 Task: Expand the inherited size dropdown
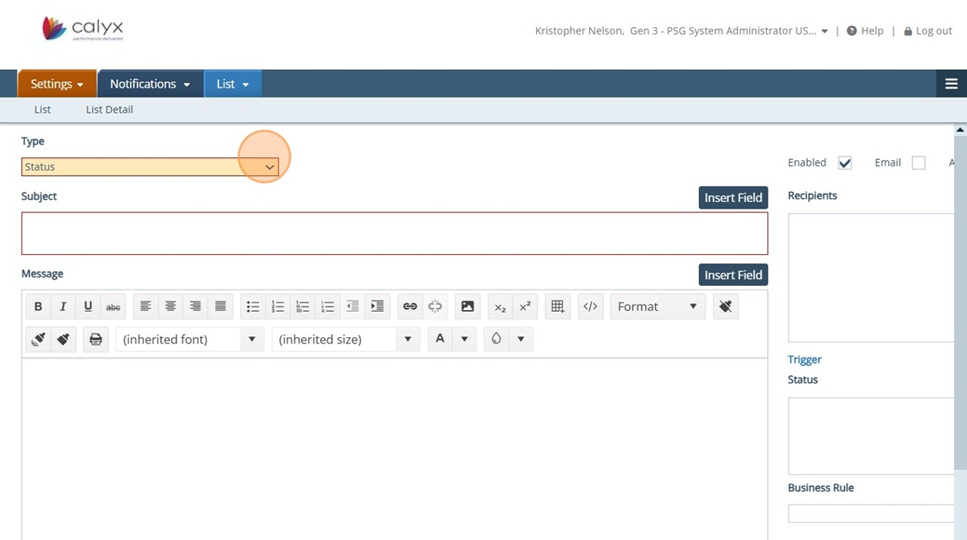(x=345, y=340)
